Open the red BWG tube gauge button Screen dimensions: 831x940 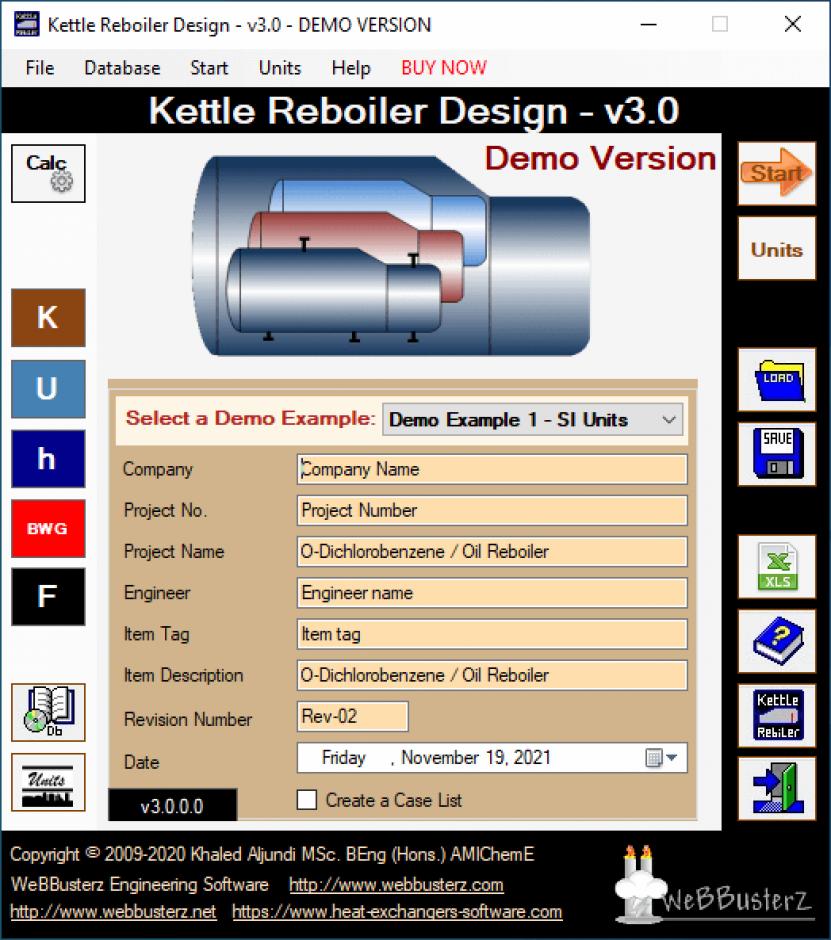pos(48,528)
